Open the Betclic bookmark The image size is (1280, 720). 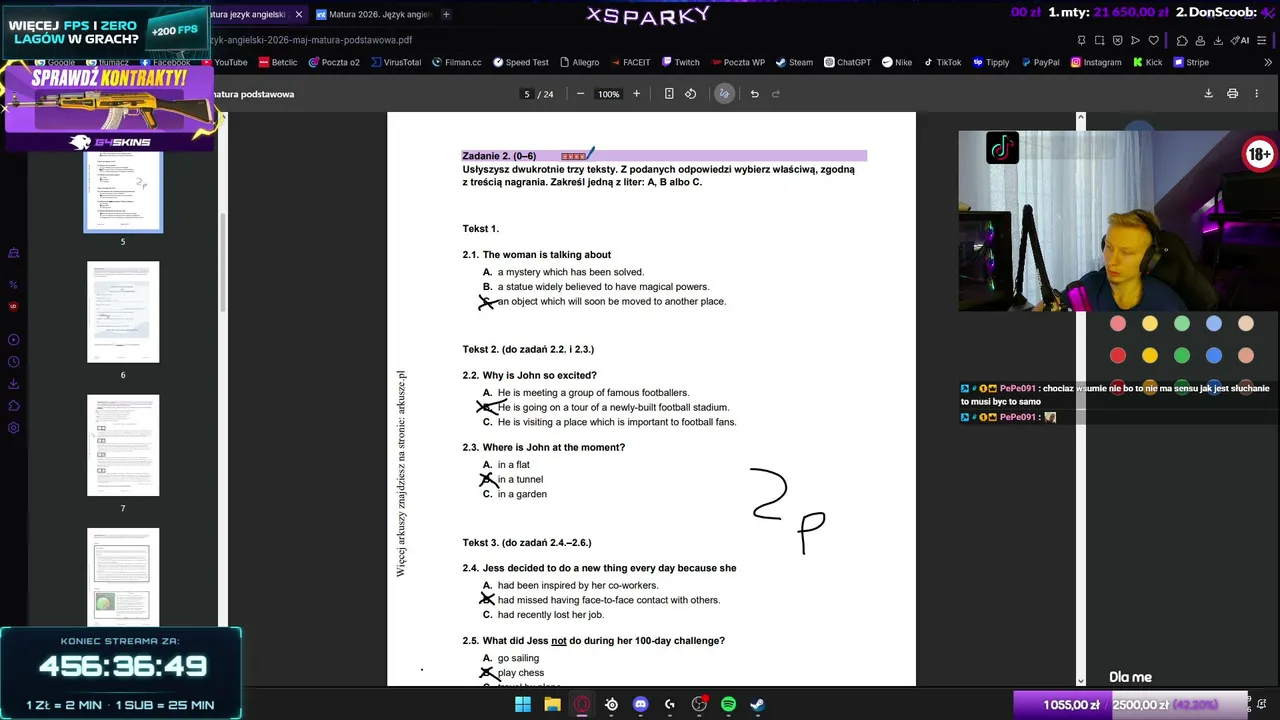[278, 62]
